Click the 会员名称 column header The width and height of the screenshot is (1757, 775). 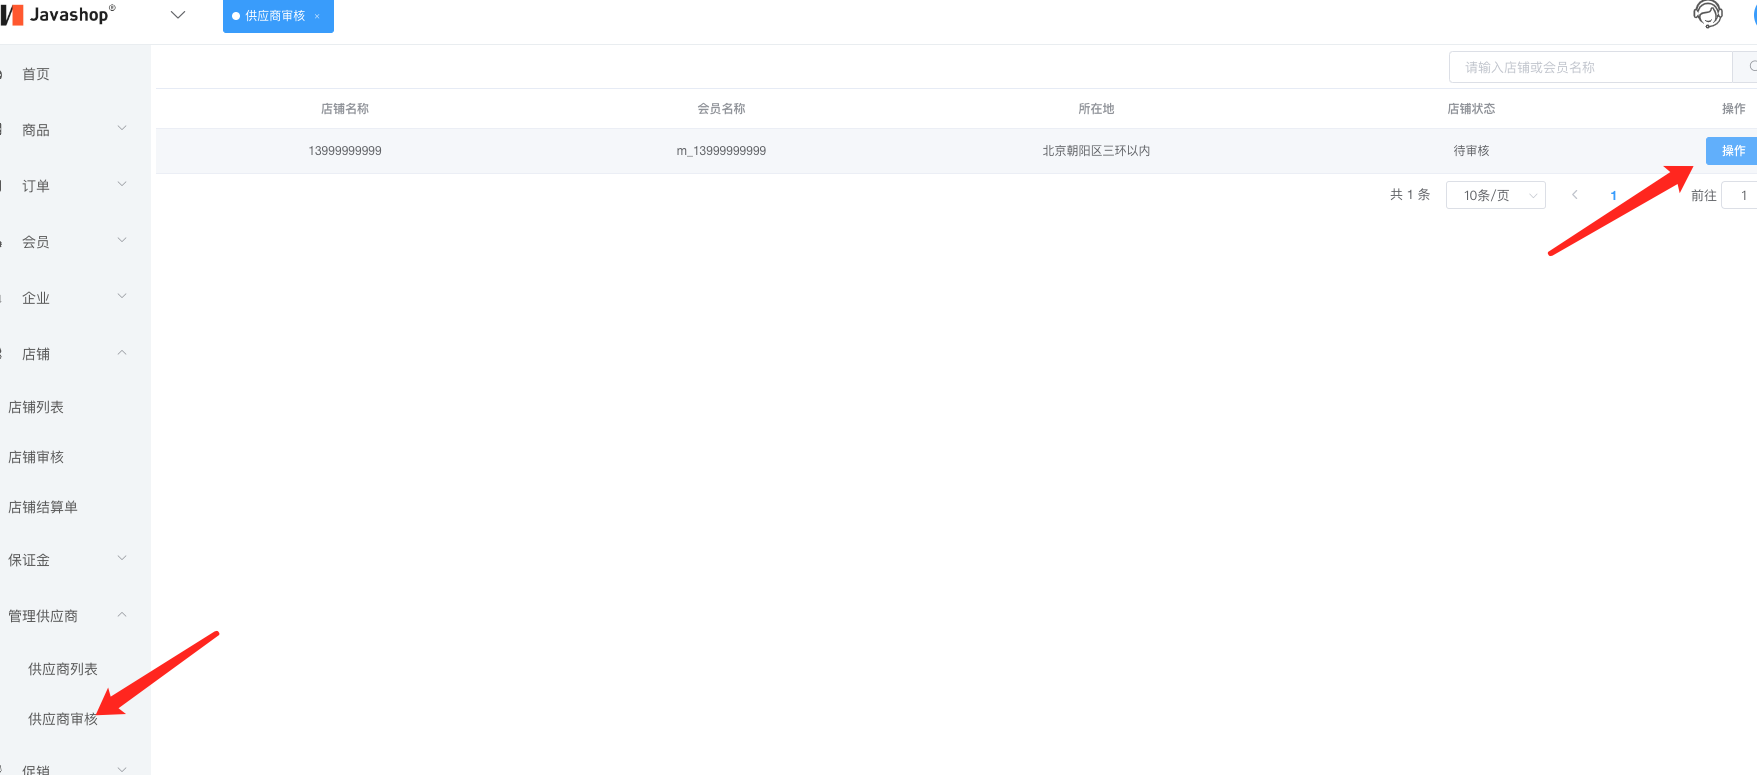point(721,109)
